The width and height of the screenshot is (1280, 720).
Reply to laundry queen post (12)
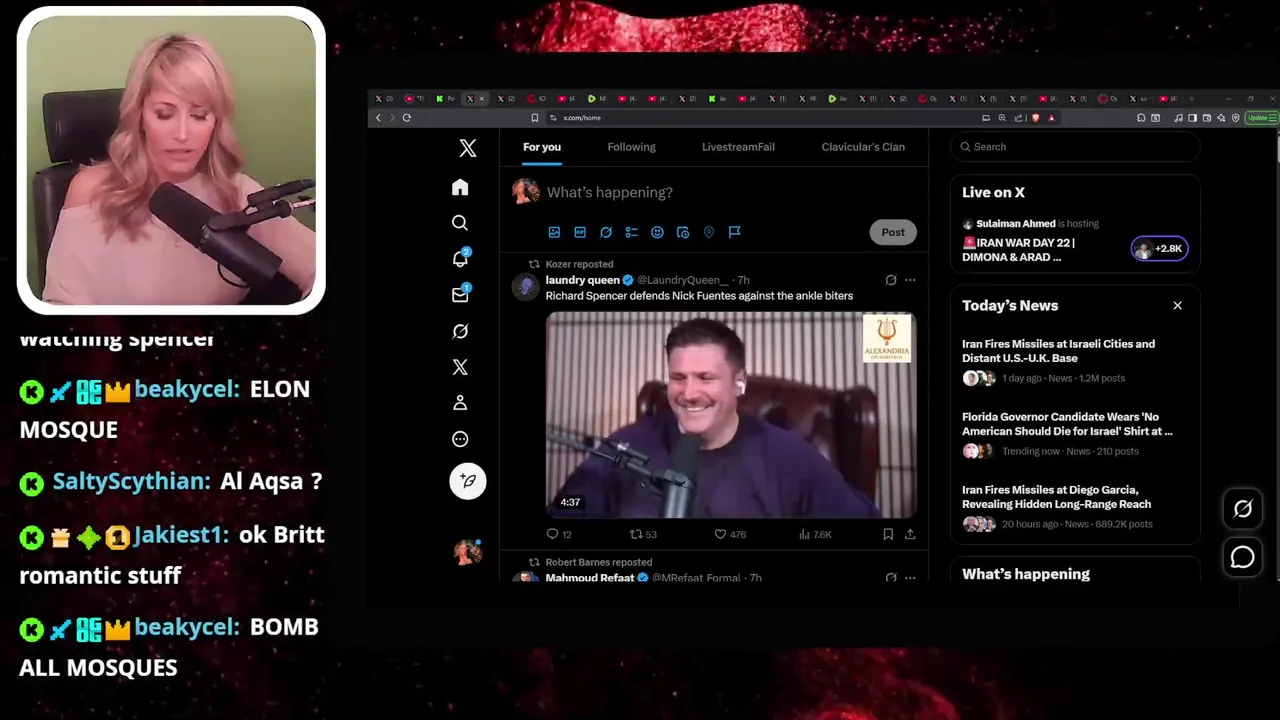[559, 535]
